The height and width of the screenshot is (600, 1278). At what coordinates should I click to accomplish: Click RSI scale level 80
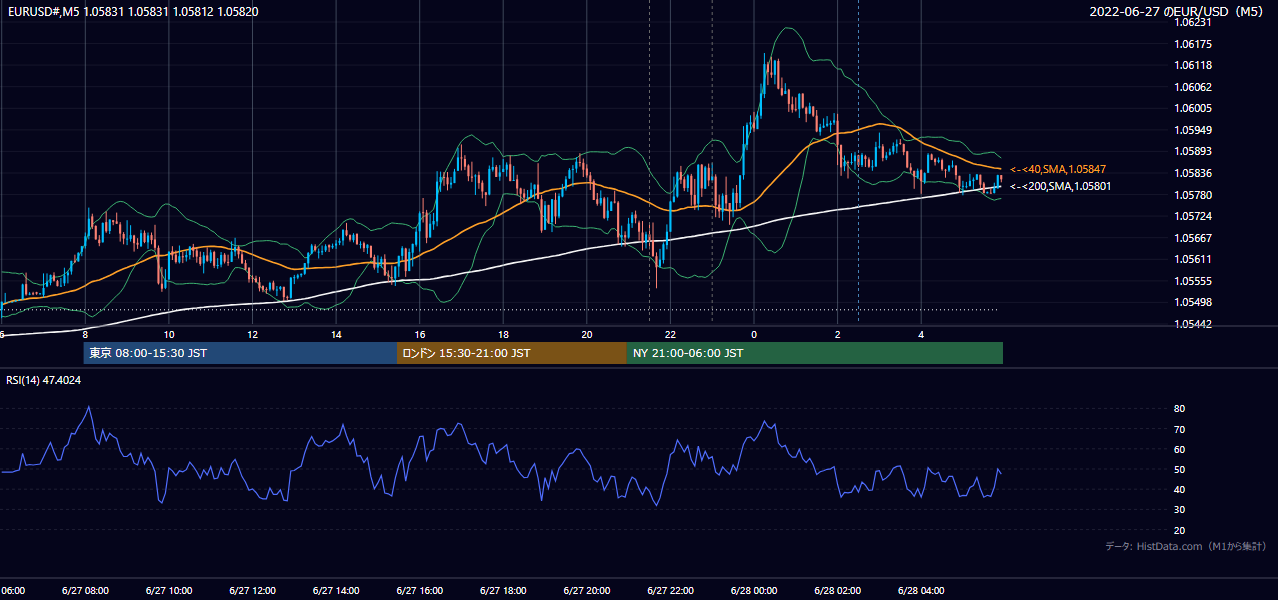[1180, 409]
